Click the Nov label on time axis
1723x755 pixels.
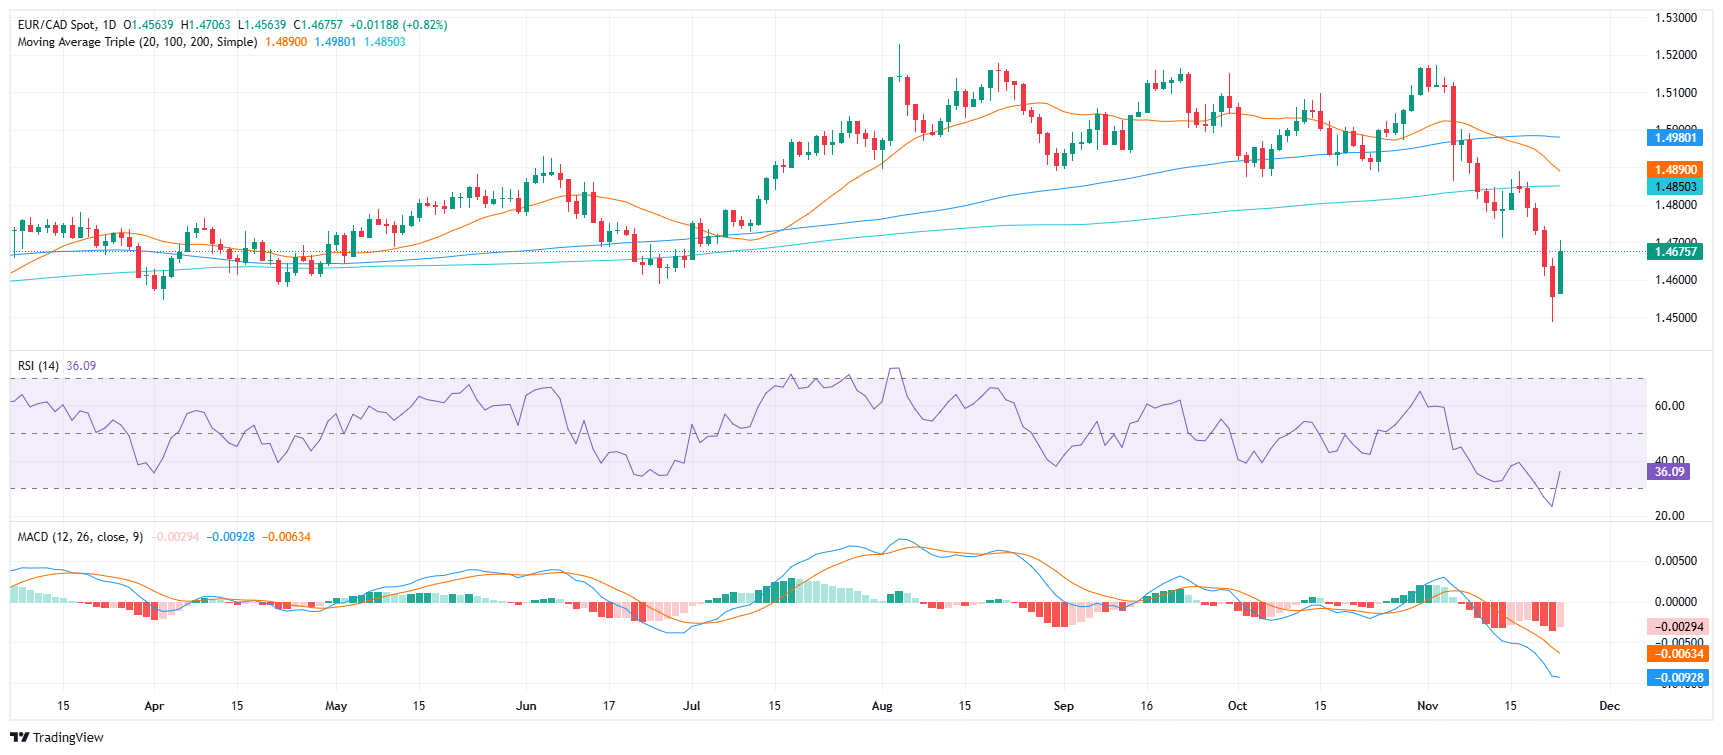click(x=1427, y=706)
